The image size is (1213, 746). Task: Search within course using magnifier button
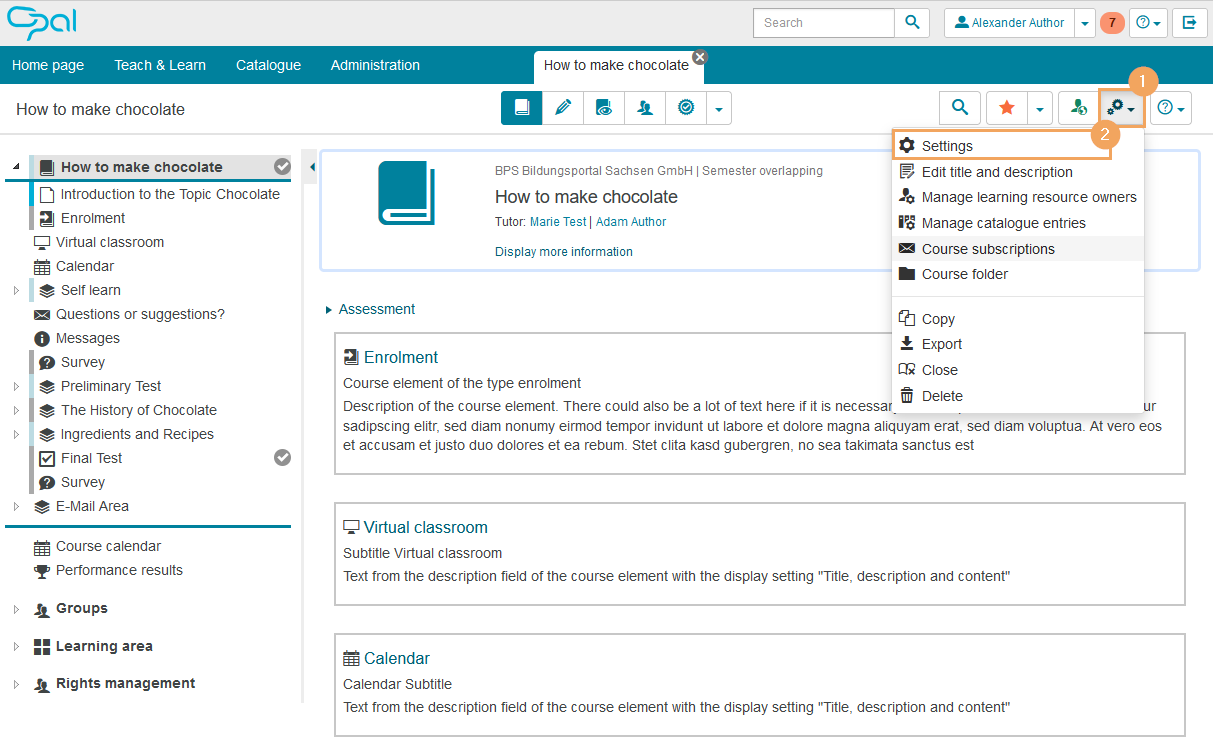[960, 108]
